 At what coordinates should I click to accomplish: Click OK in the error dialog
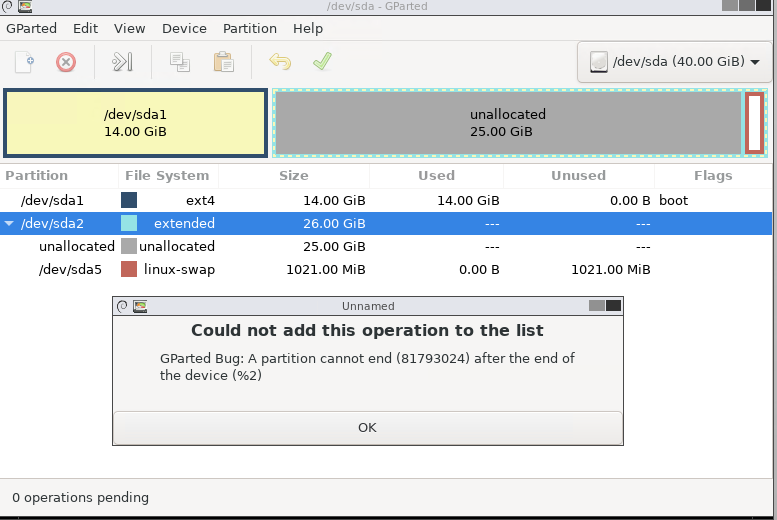click(368, 427)
